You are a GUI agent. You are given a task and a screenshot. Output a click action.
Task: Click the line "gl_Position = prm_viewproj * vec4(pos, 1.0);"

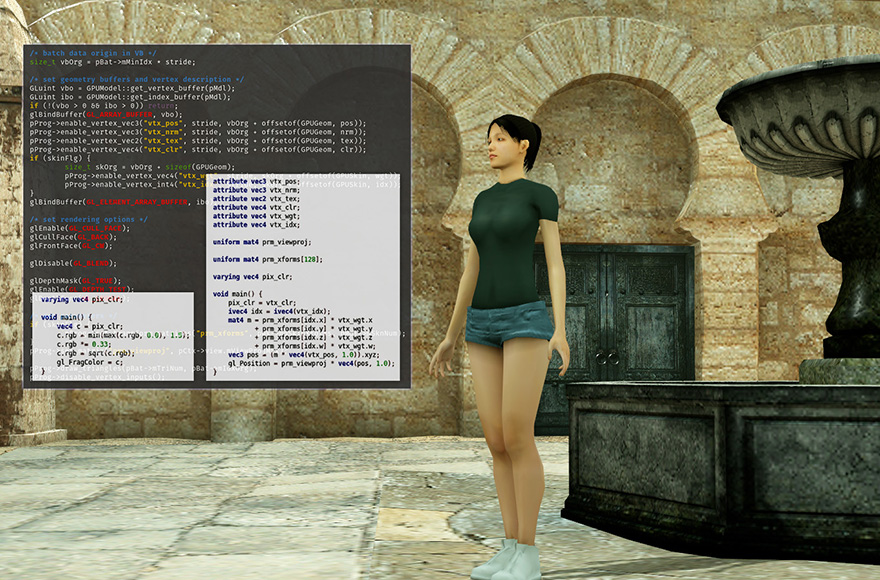(x=311, y=363)
